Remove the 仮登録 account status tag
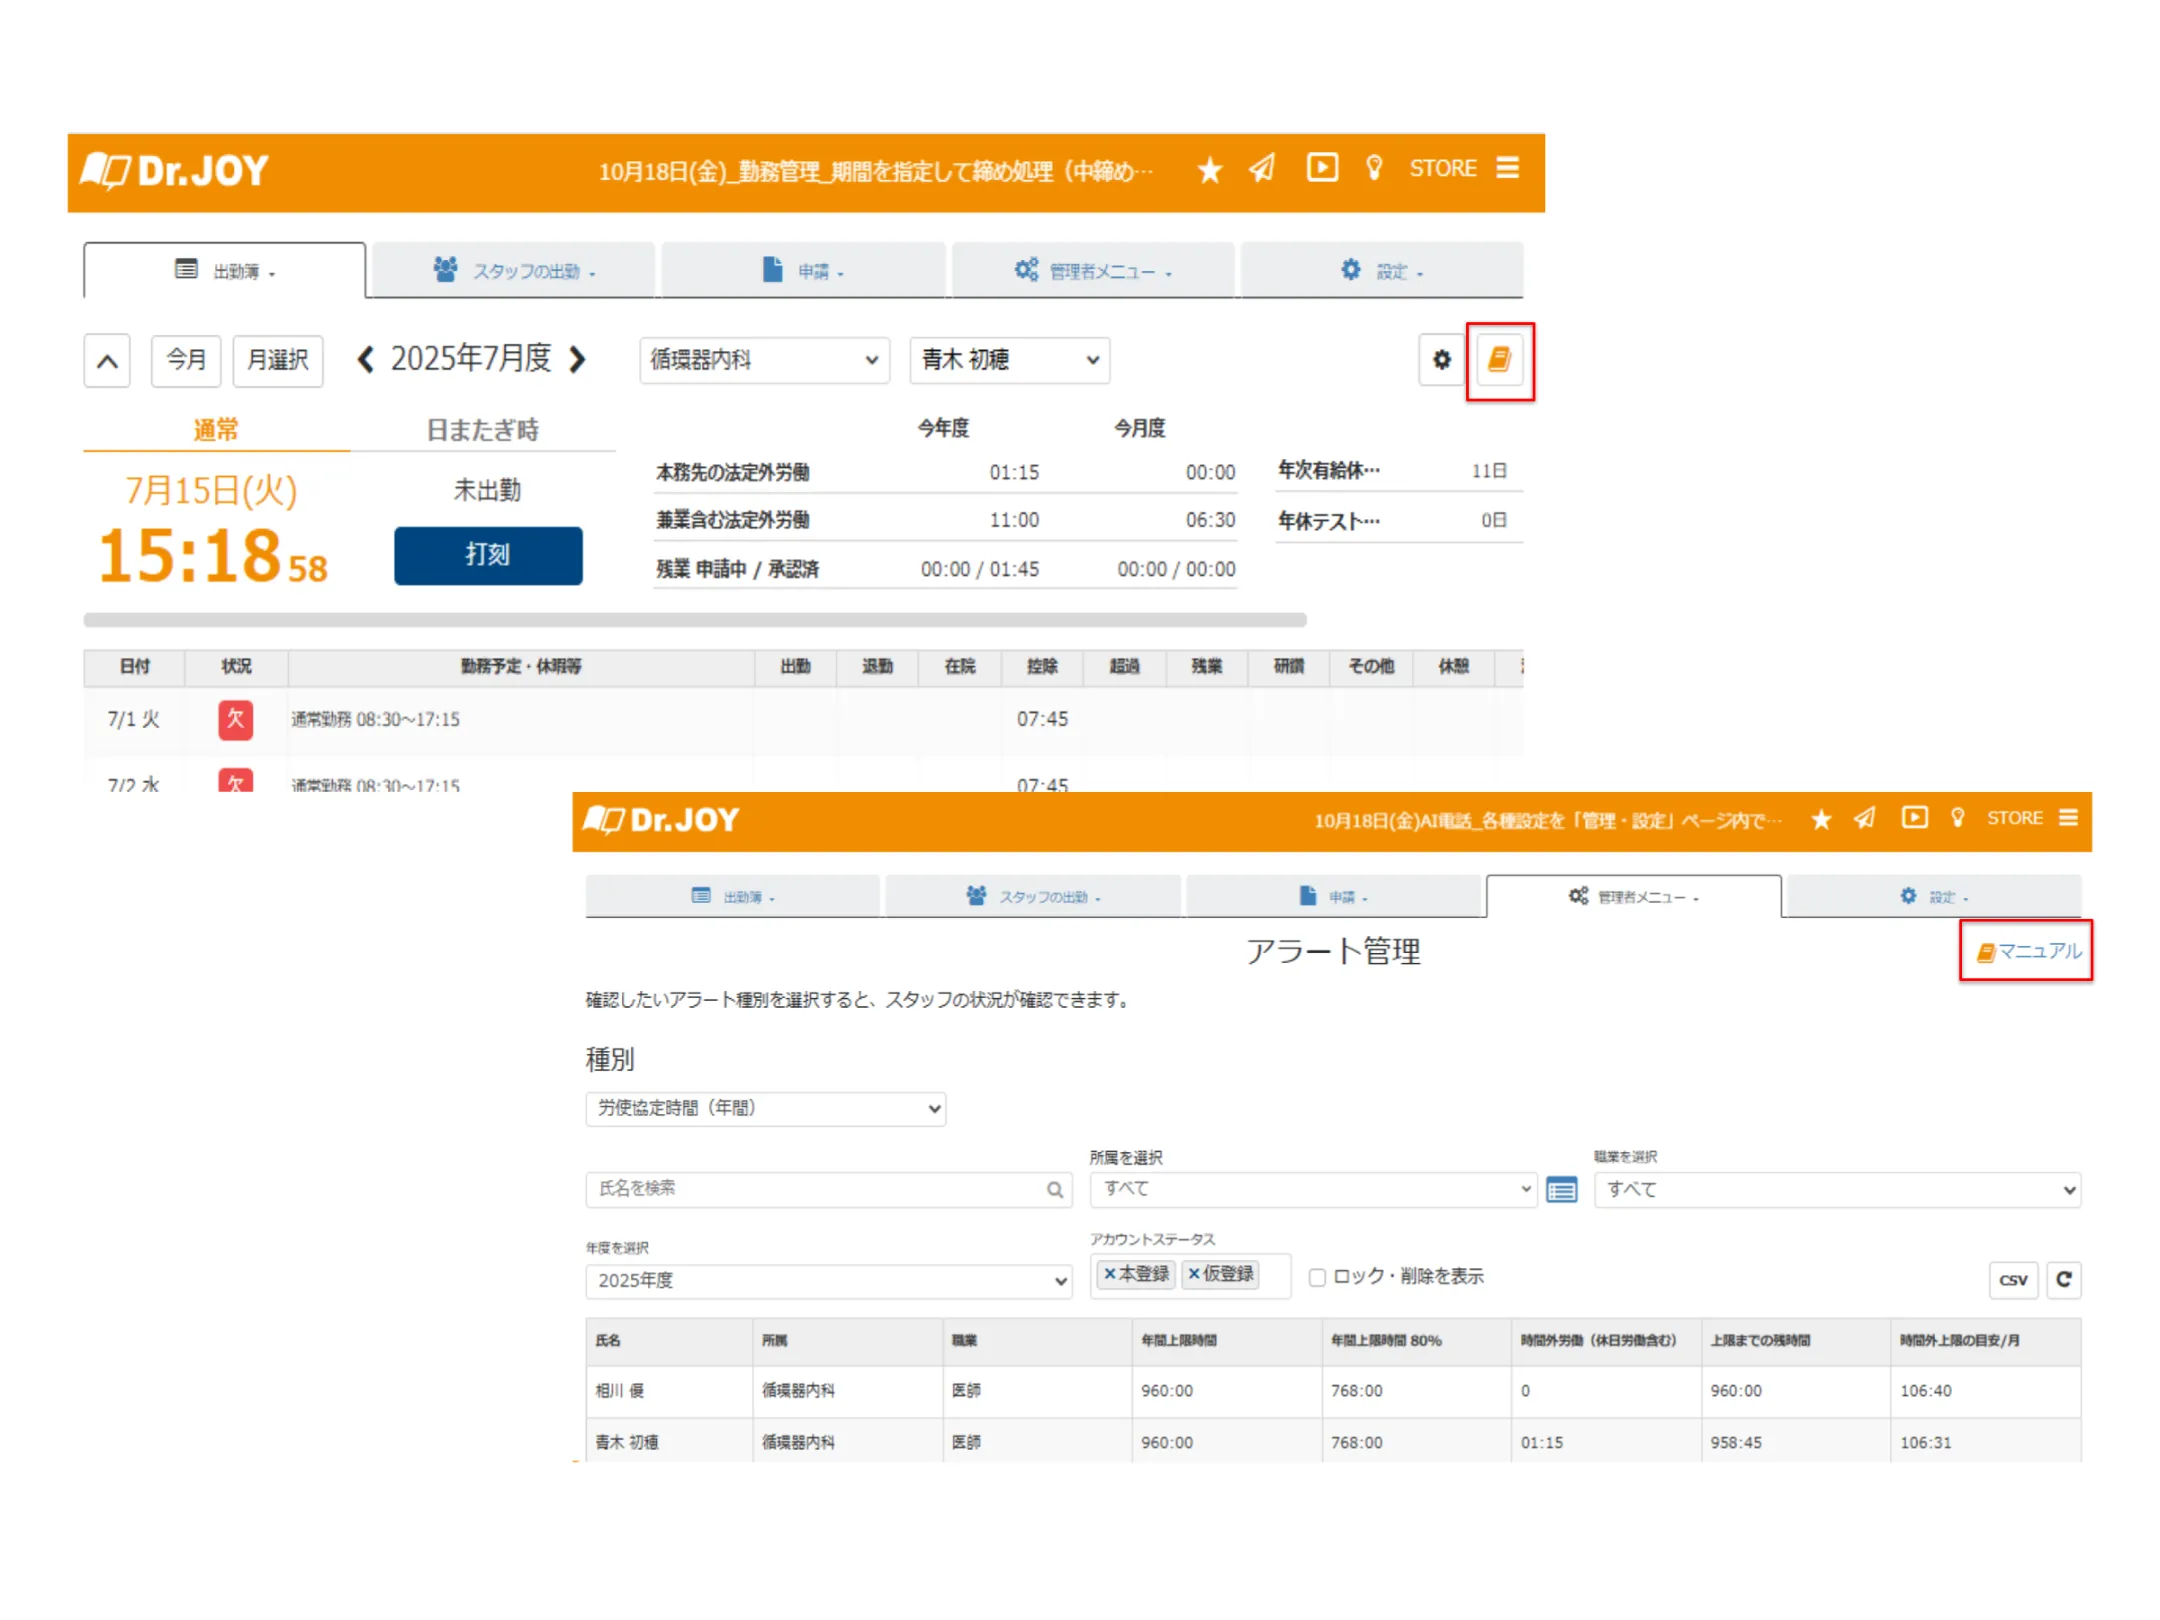Image resolution: width=2160 pixels, height=1620 pixels. (x=1193, y=1274)
